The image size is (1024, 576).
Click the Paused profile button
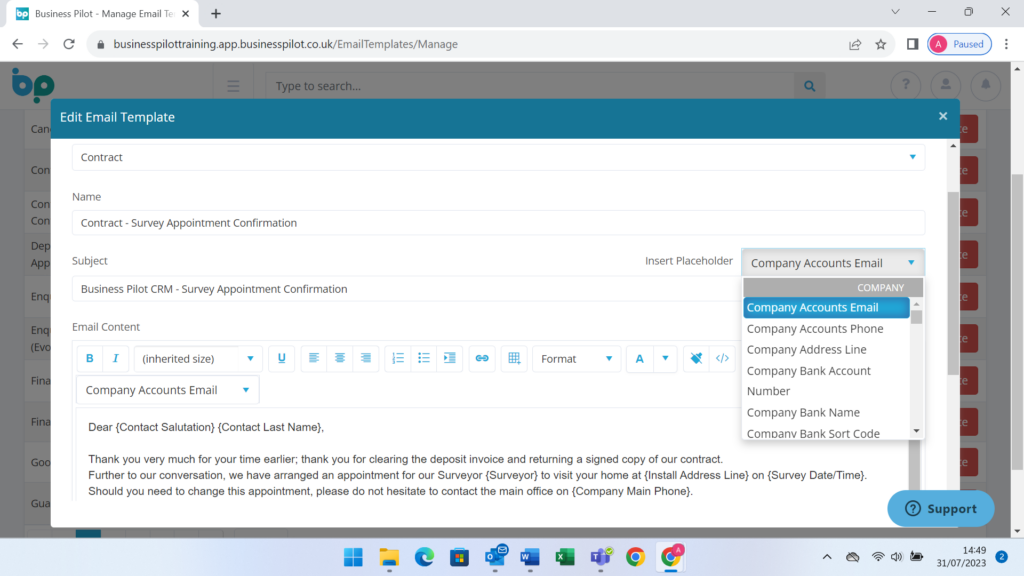[x=959, y=44]
